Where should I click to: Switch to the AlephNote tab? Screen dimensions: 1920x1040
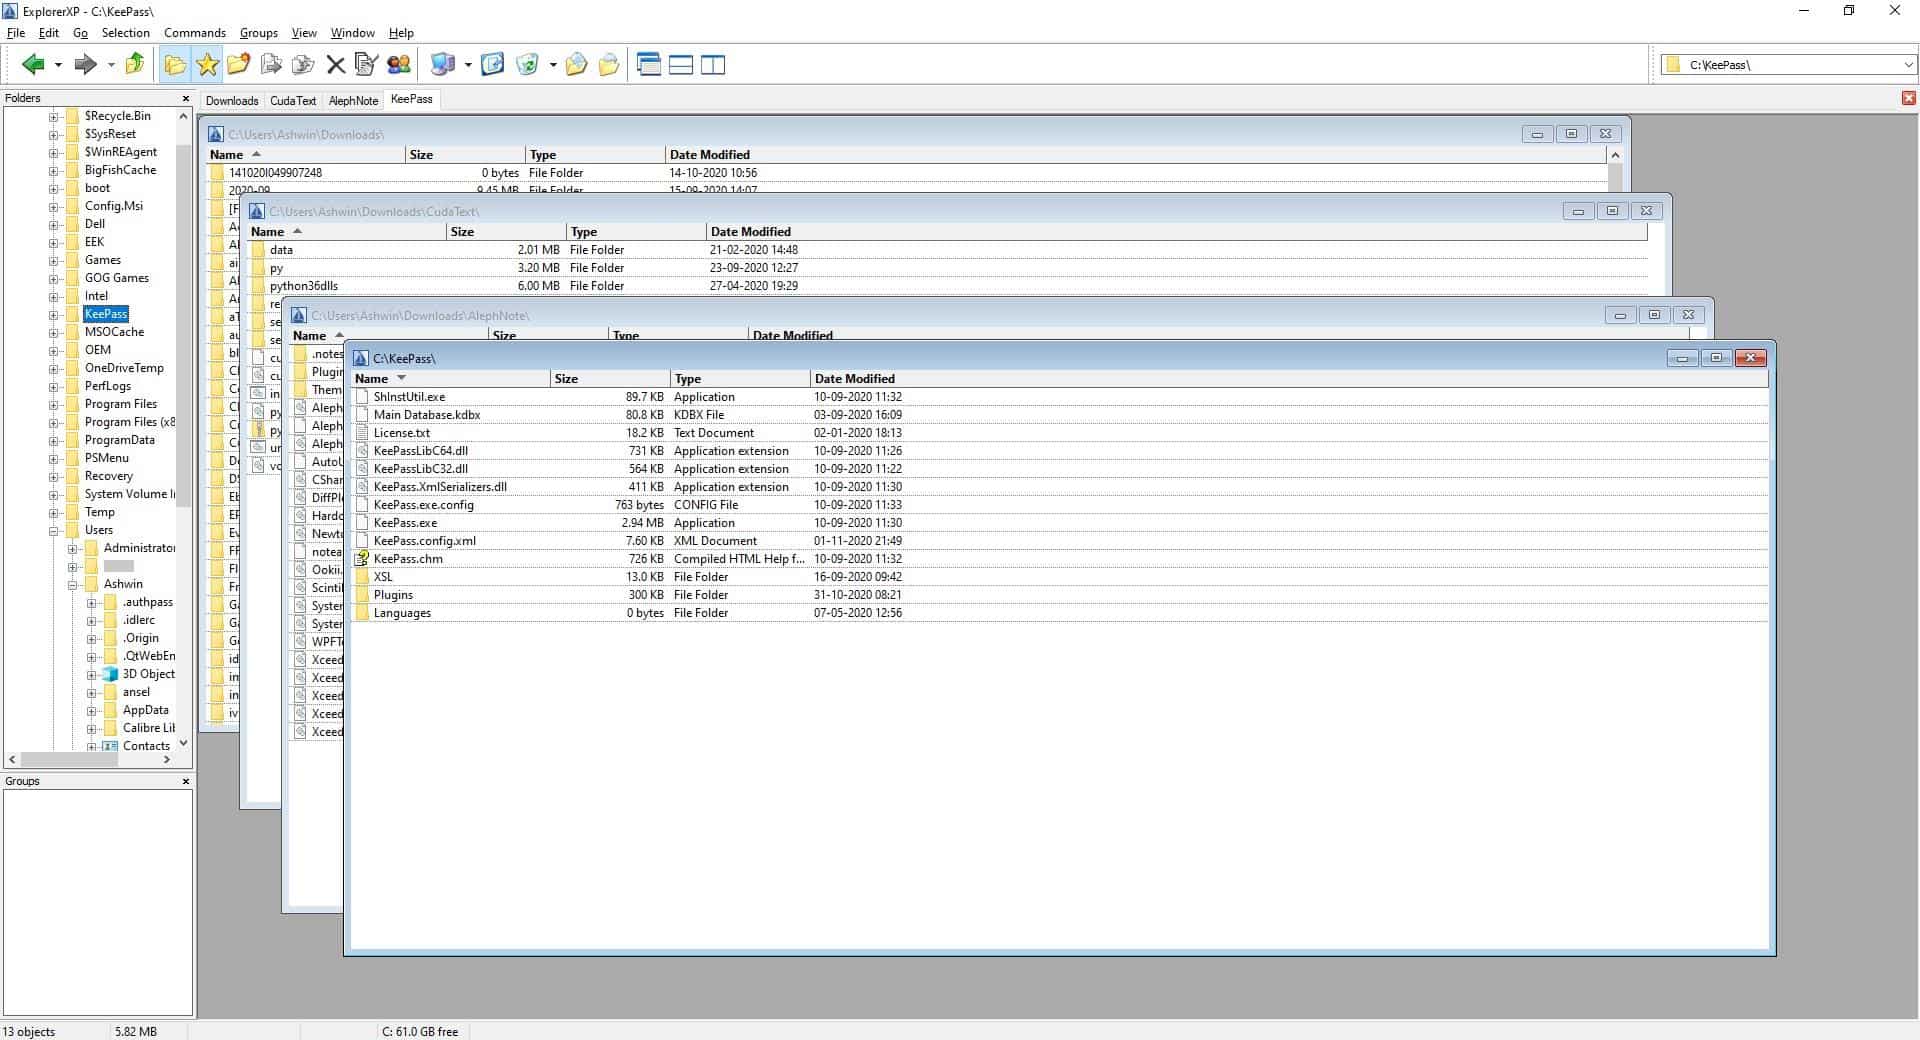tap(354, 101)
